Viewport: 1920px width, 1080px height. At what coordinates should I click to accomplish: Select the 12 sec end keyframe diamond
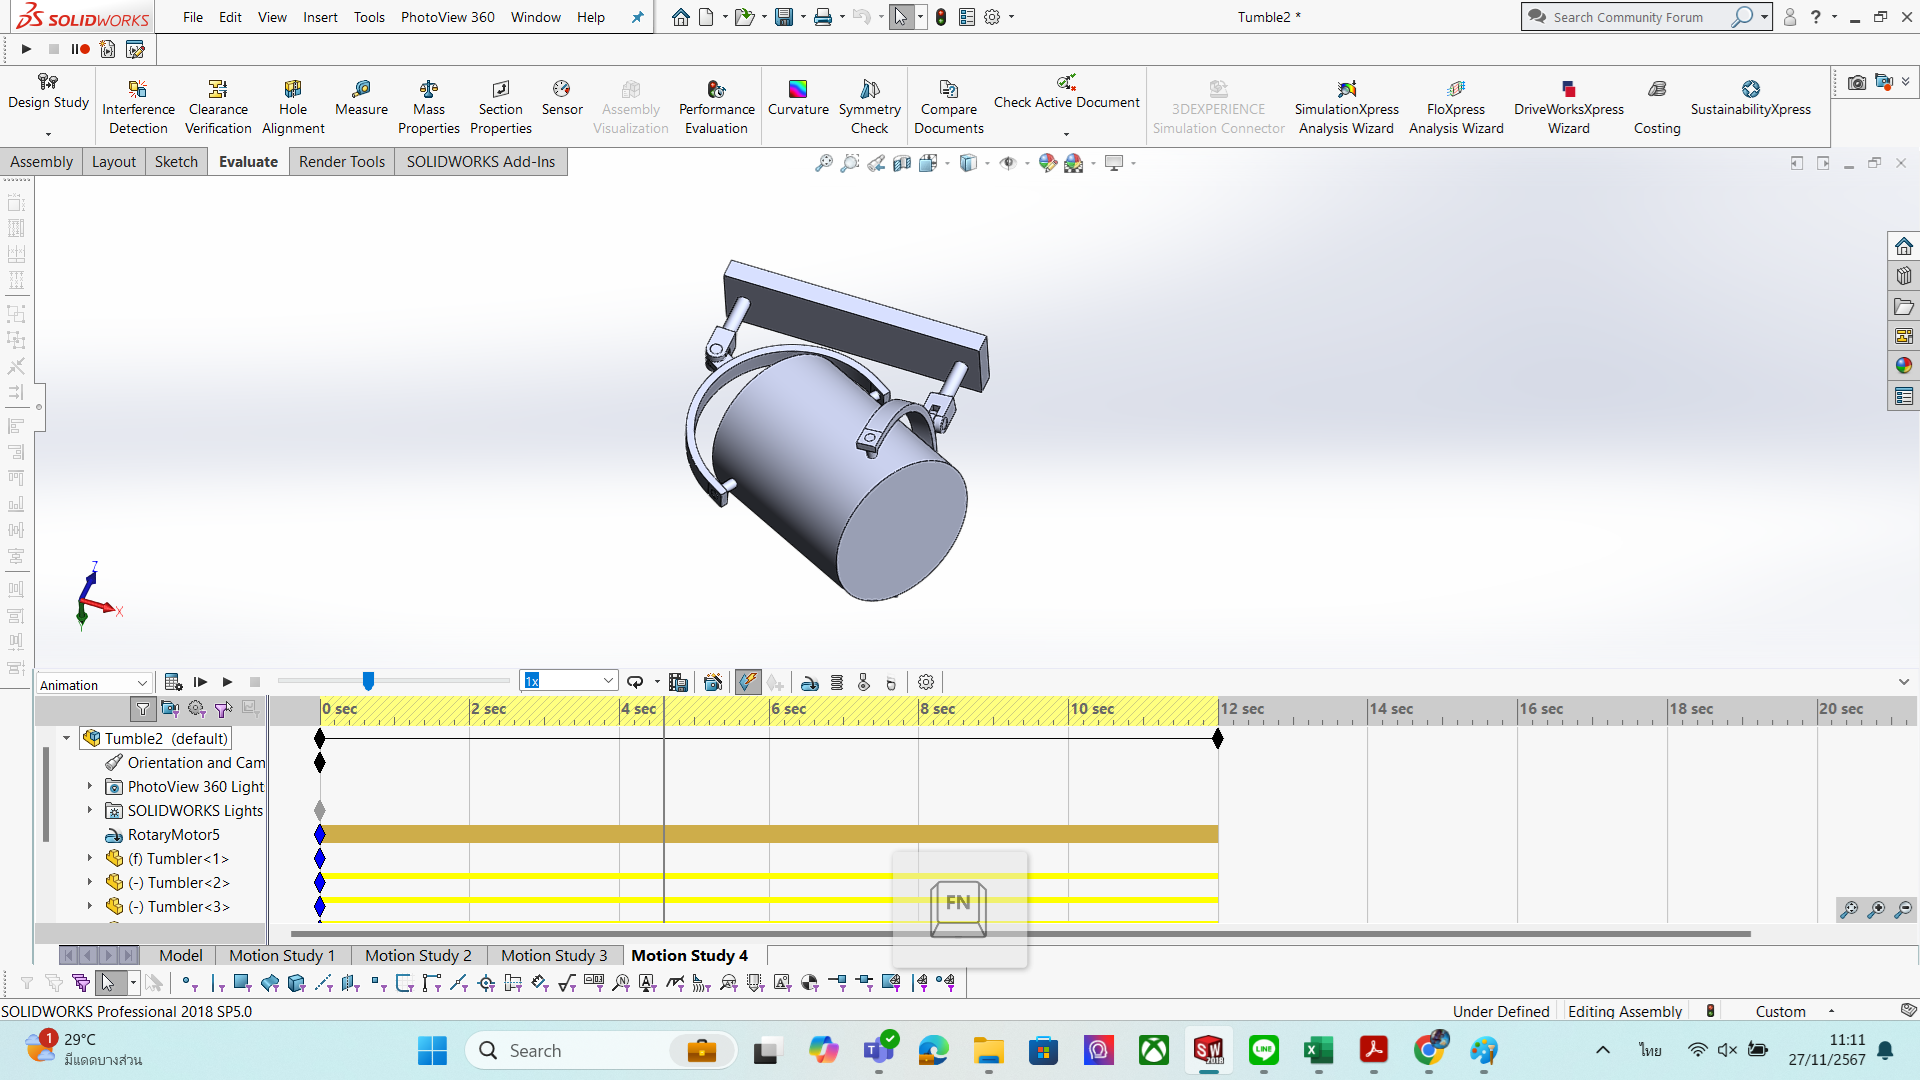coord(1217,739)
